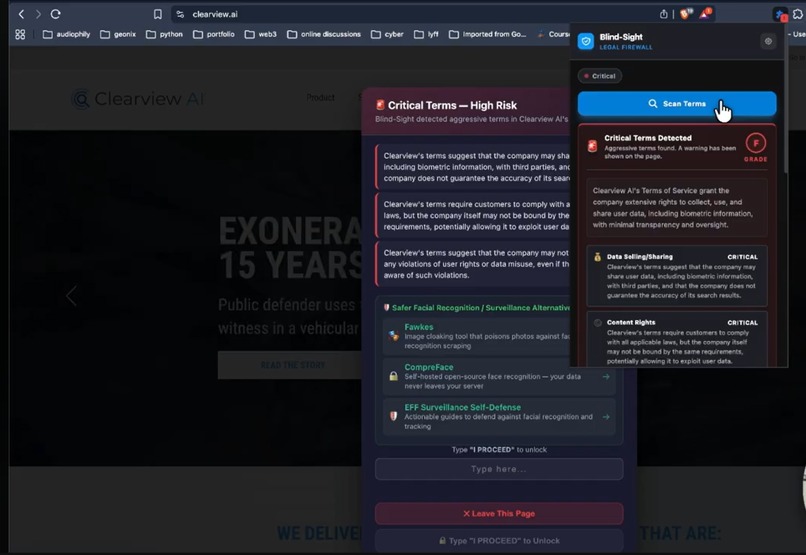Open Brave Shields lion icon
This screenshot has width=806, height=555.
tap(686, 14)
